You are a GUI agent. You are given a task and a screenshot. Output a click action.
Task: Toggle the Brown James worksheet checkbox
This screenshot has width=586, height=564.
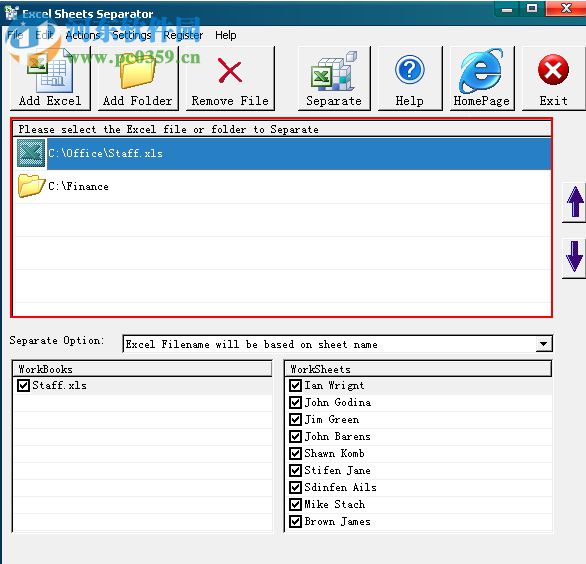point(295,521)
